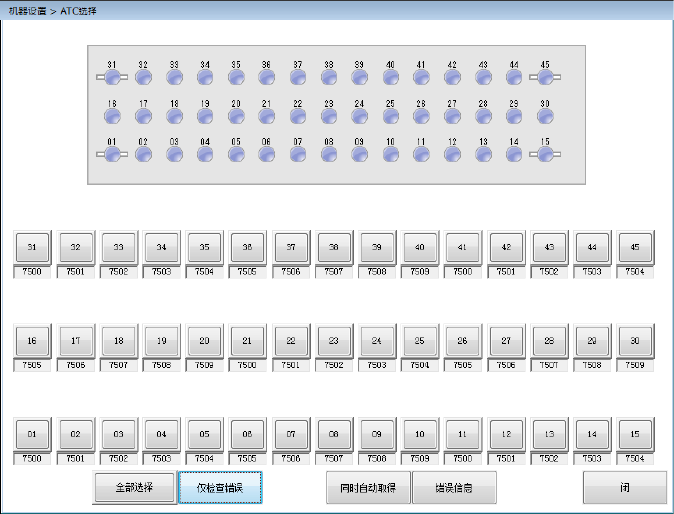Click the nozzle type field under slot 31

pyautogui.click(x=32, y=272)
